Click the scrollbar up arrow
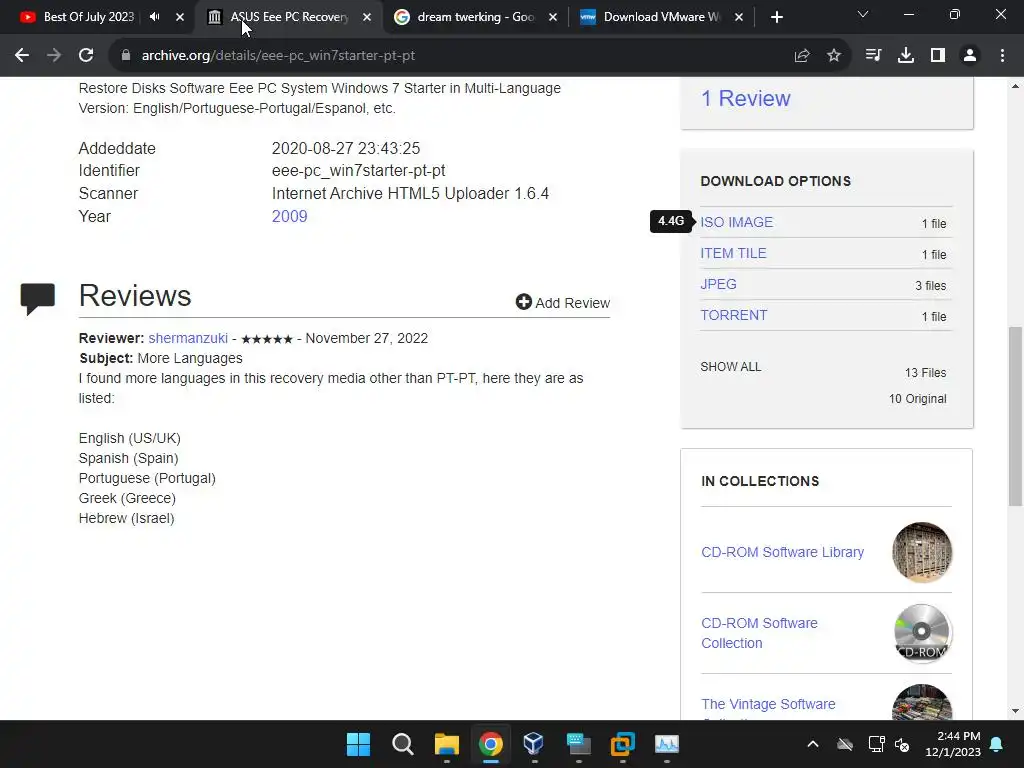Image resolution: width=1024 pixels, height=768 pixels. (1015, 86)
